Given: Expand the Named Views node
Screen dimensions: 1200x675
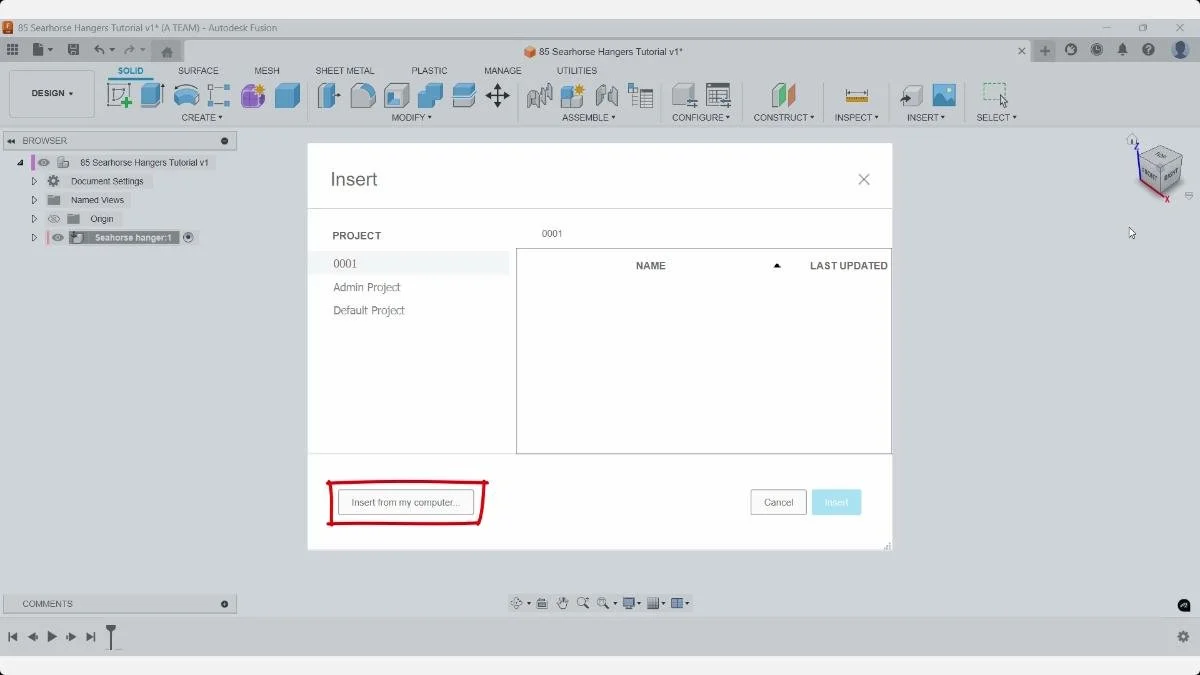Looking at the screenshot, I should pos(34,200).
